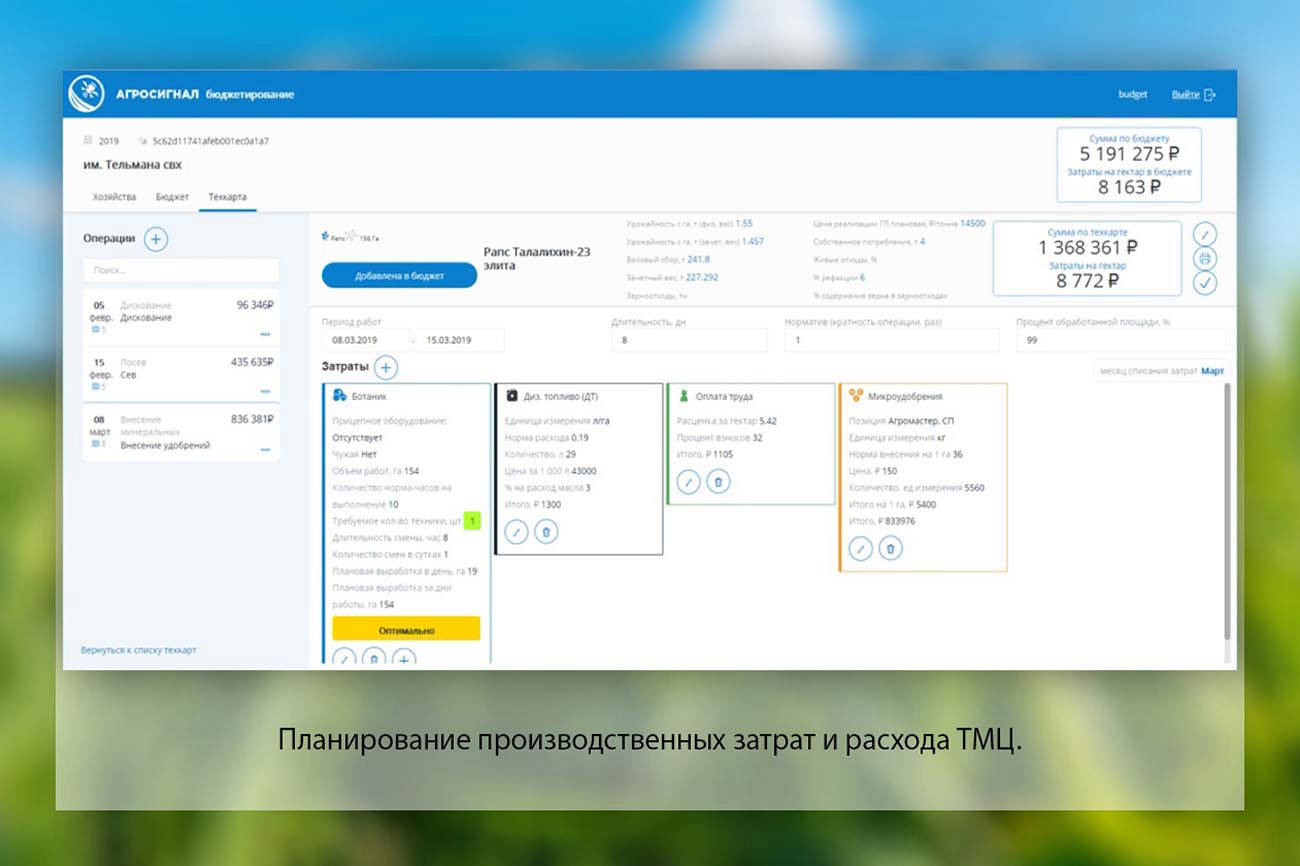Screen dimensions: 1300x866
Task: Click the pencil edit icon beside the techcard total
Action: click(x=1206, y=235)
